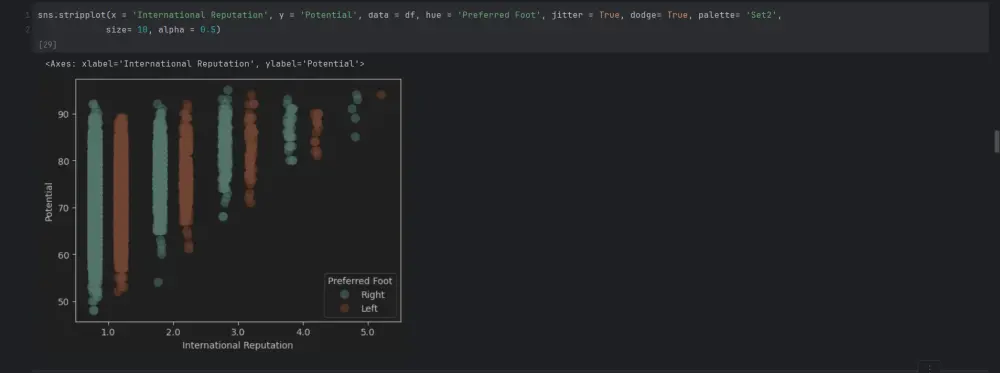Click the 'International Reputation' x-axis label
Viewport: 1000px width, 373px height.
tap(237, 346)
